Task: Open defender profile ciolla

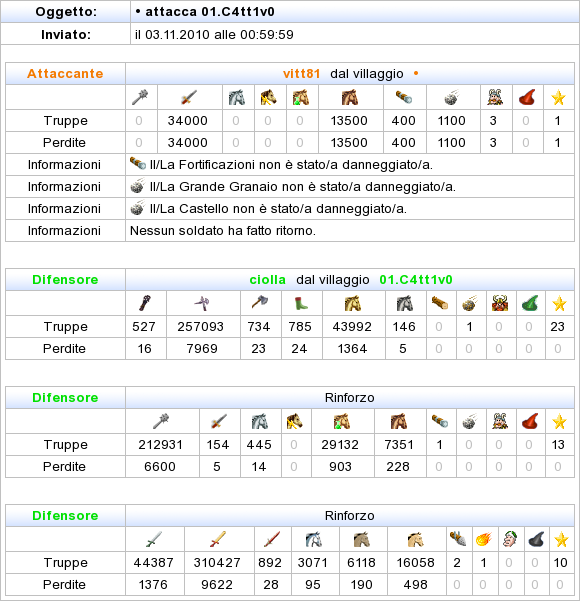Action: coord(268,280)
